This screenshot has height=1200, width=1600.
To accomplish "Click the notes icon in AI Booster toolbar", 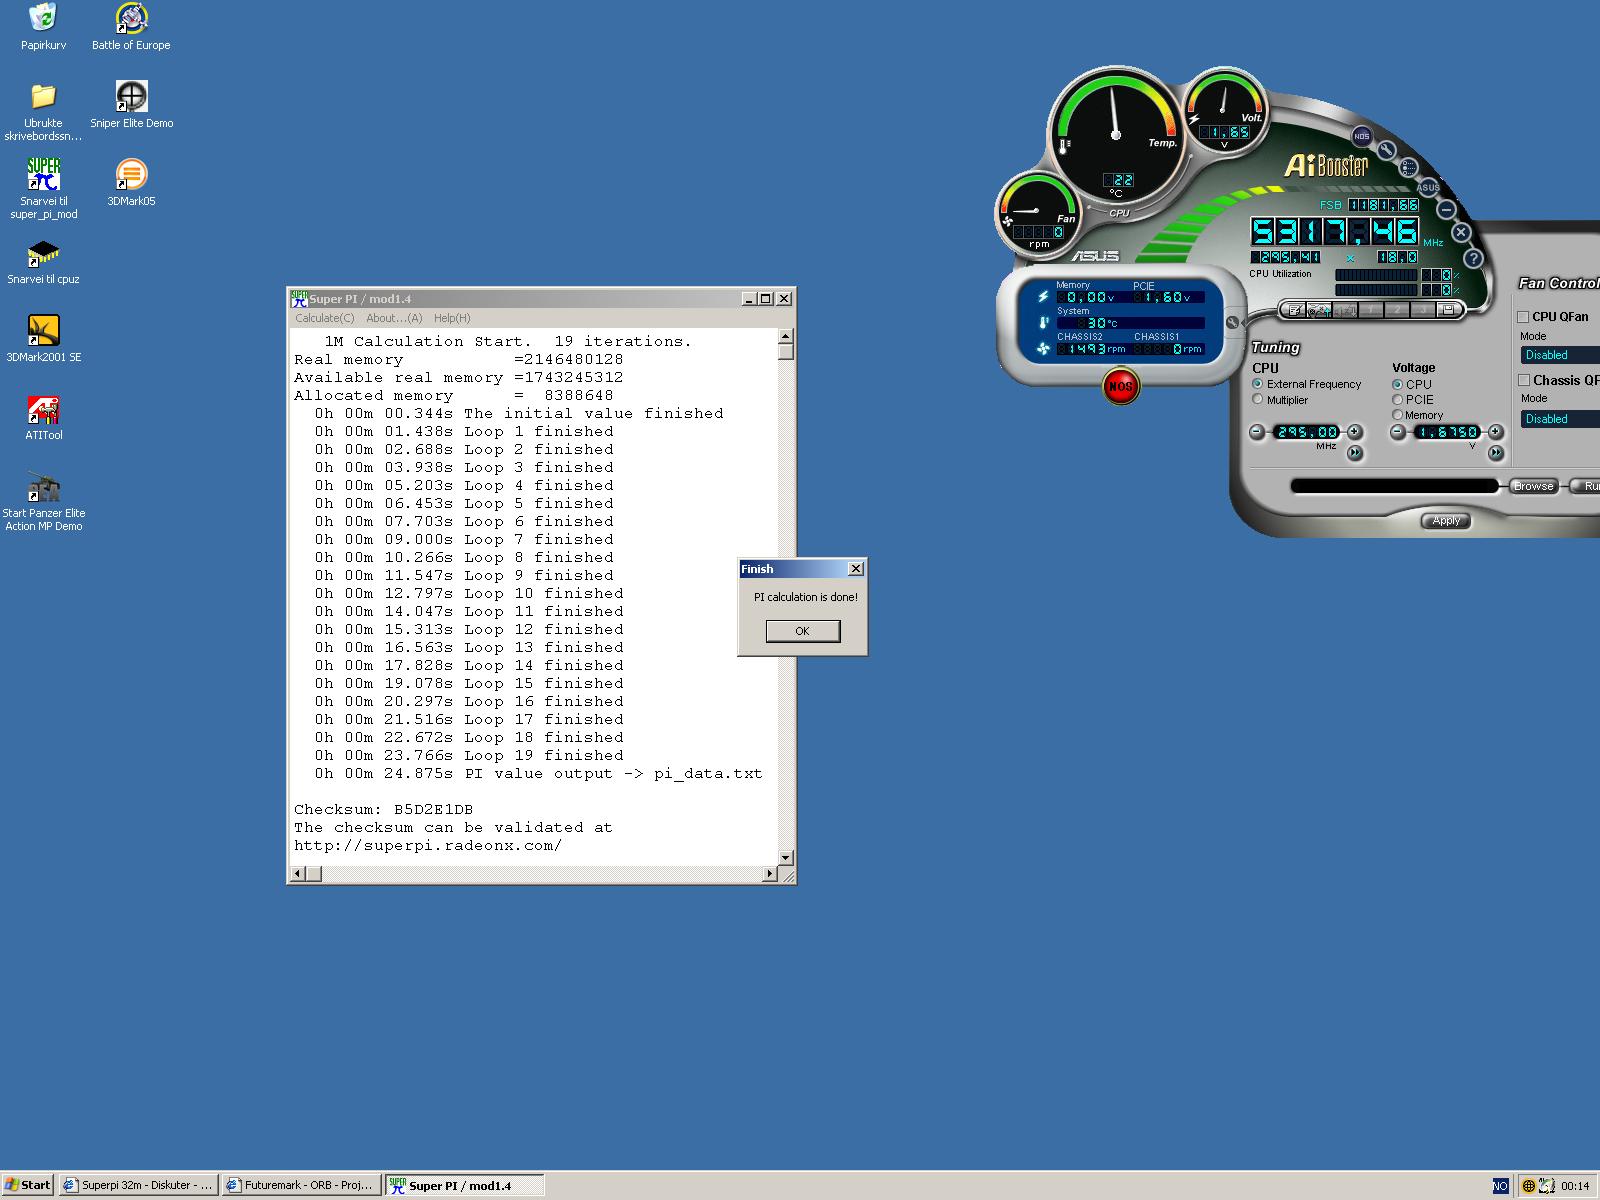I will click(x=1293, y=311).
